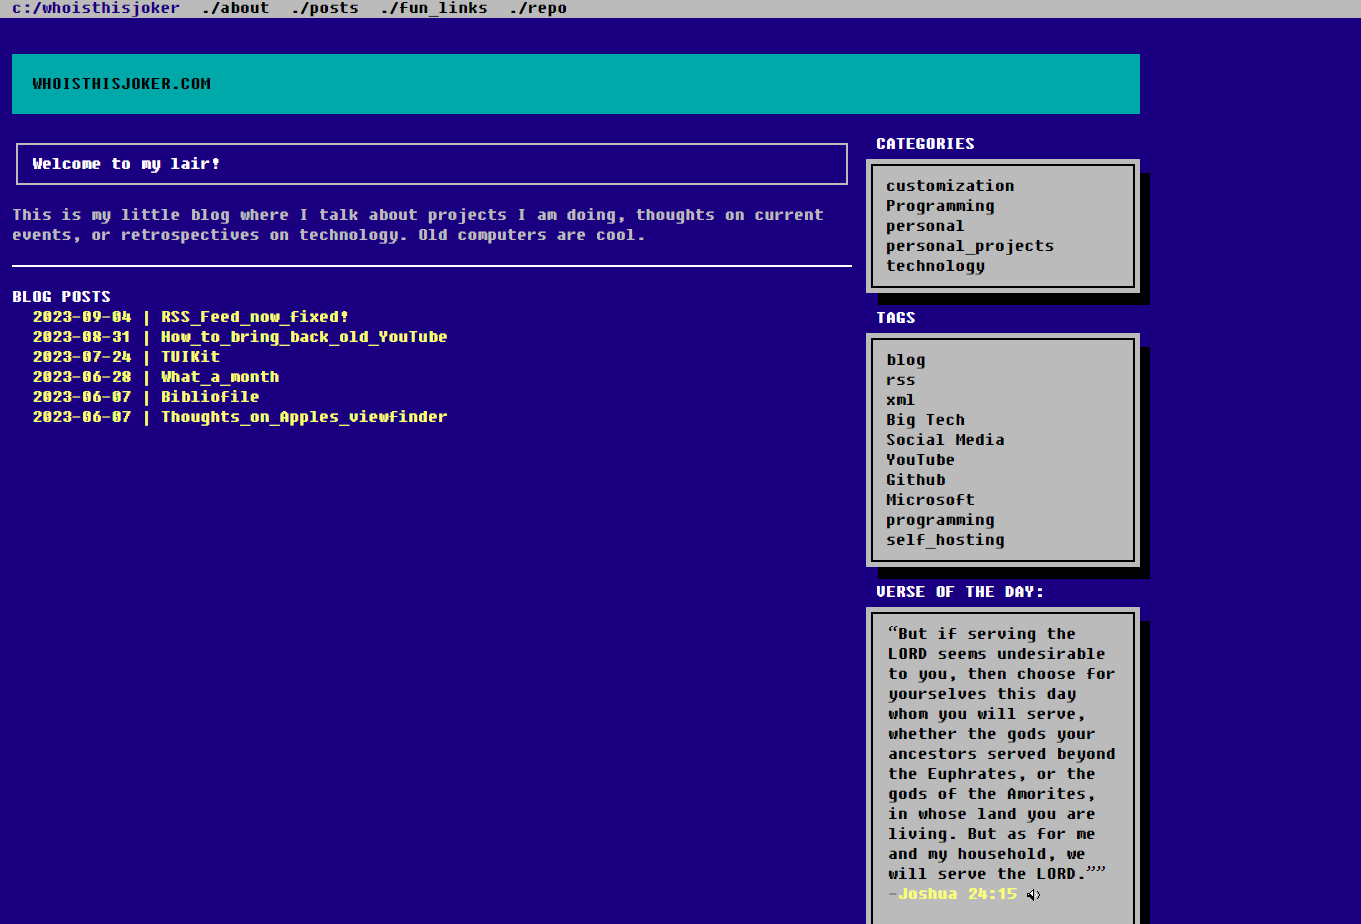
Task: Open the RSS_Feed_now_fixed! blog post
Action: point(255,317)
